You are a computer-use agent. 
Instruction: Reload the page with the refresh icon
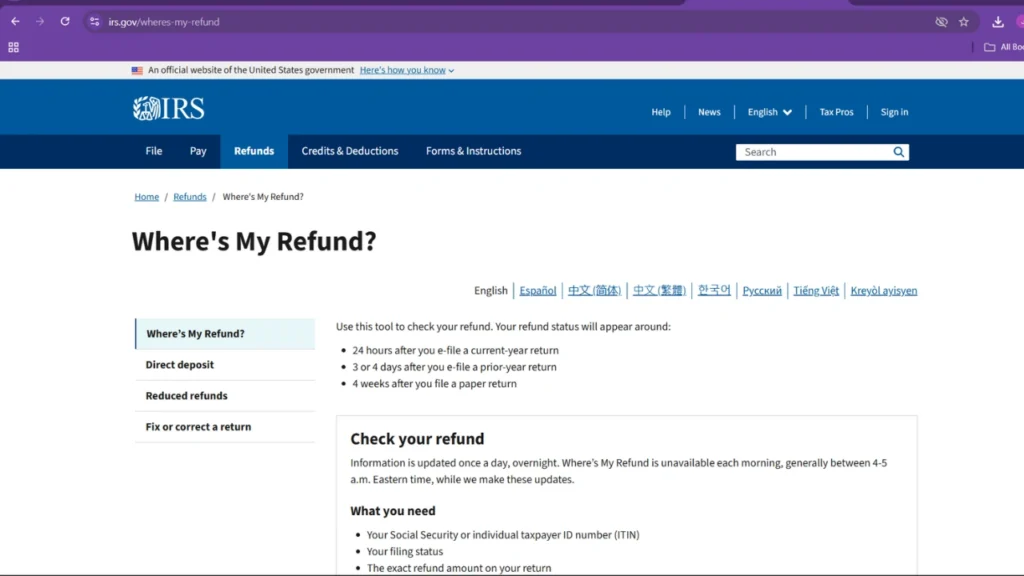pos(65,21)
